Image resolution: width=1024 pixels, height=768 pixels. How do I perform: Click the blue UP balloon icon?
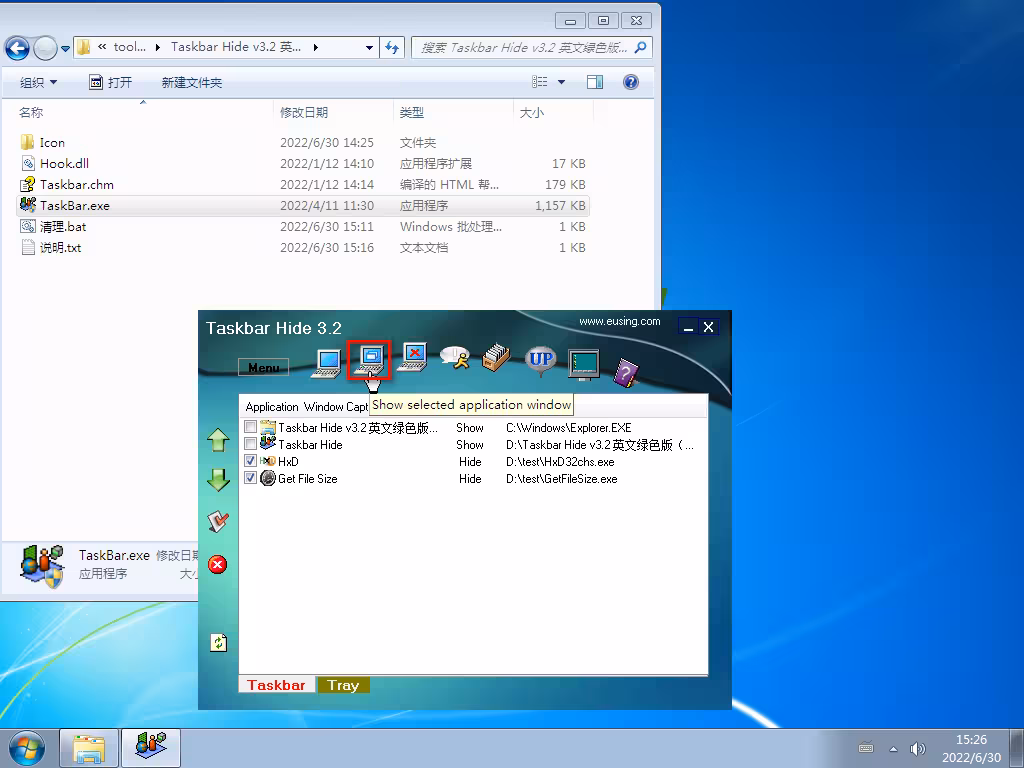point(541,360)
